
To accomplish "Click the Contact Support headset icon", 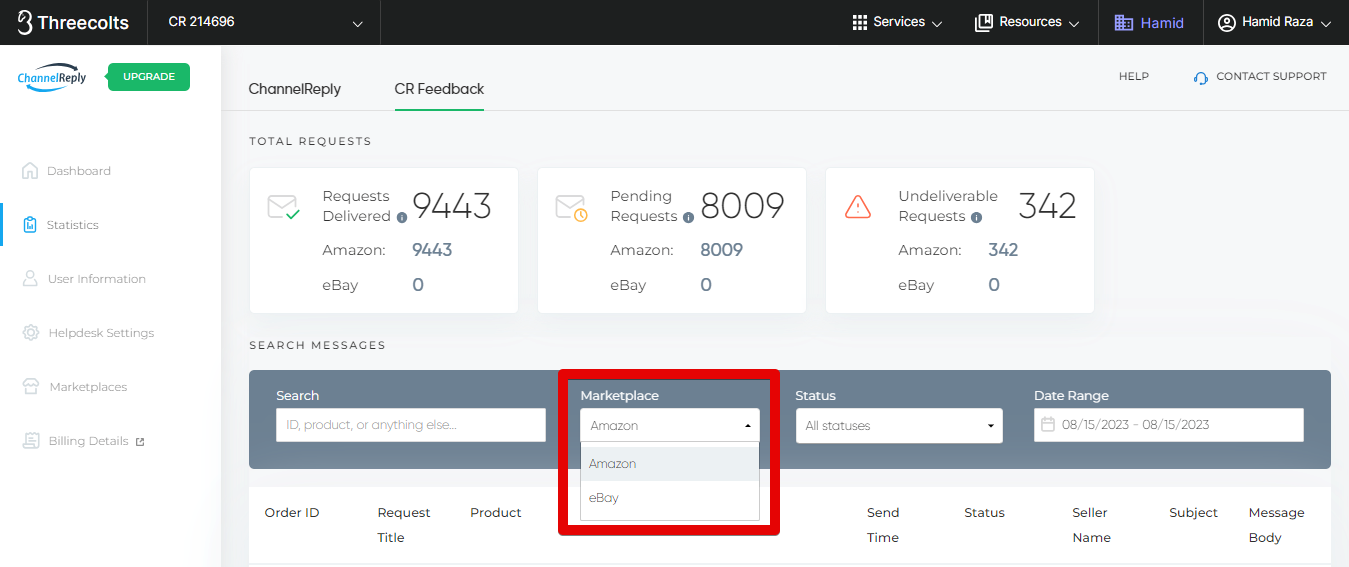I will [x=1201, y=77].
